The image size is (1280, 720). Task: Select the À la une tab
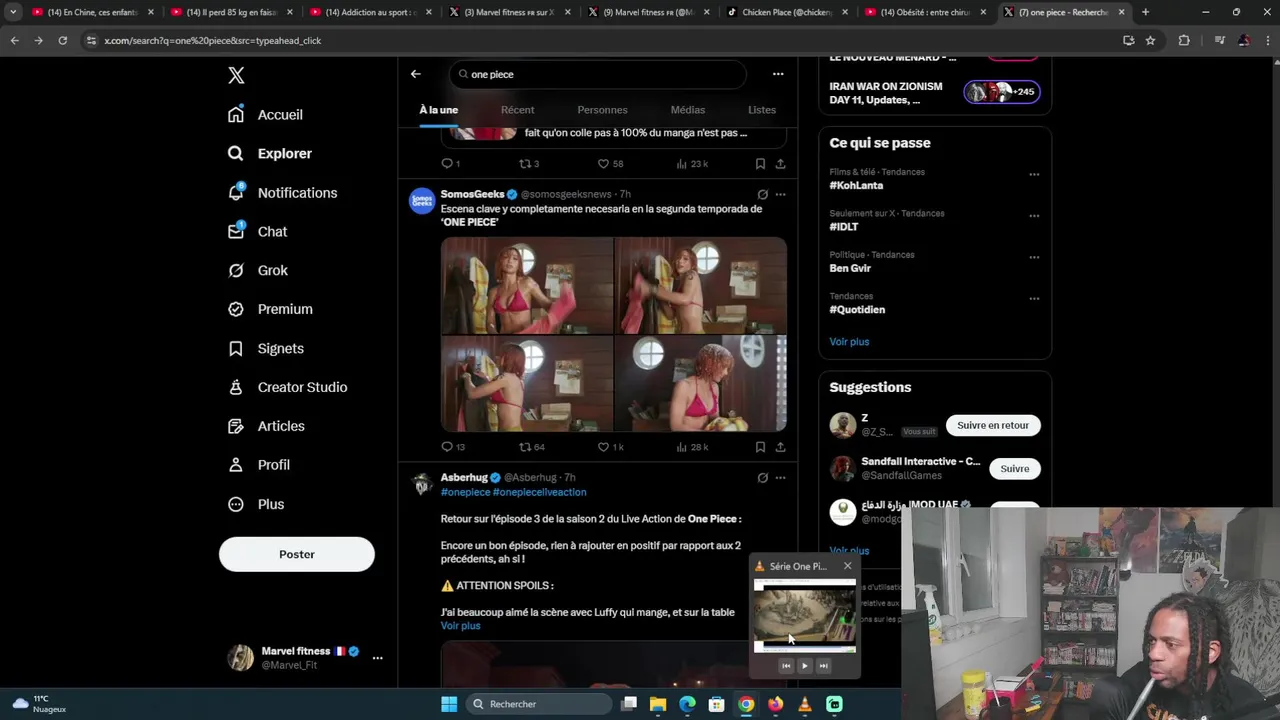[438, 110]
